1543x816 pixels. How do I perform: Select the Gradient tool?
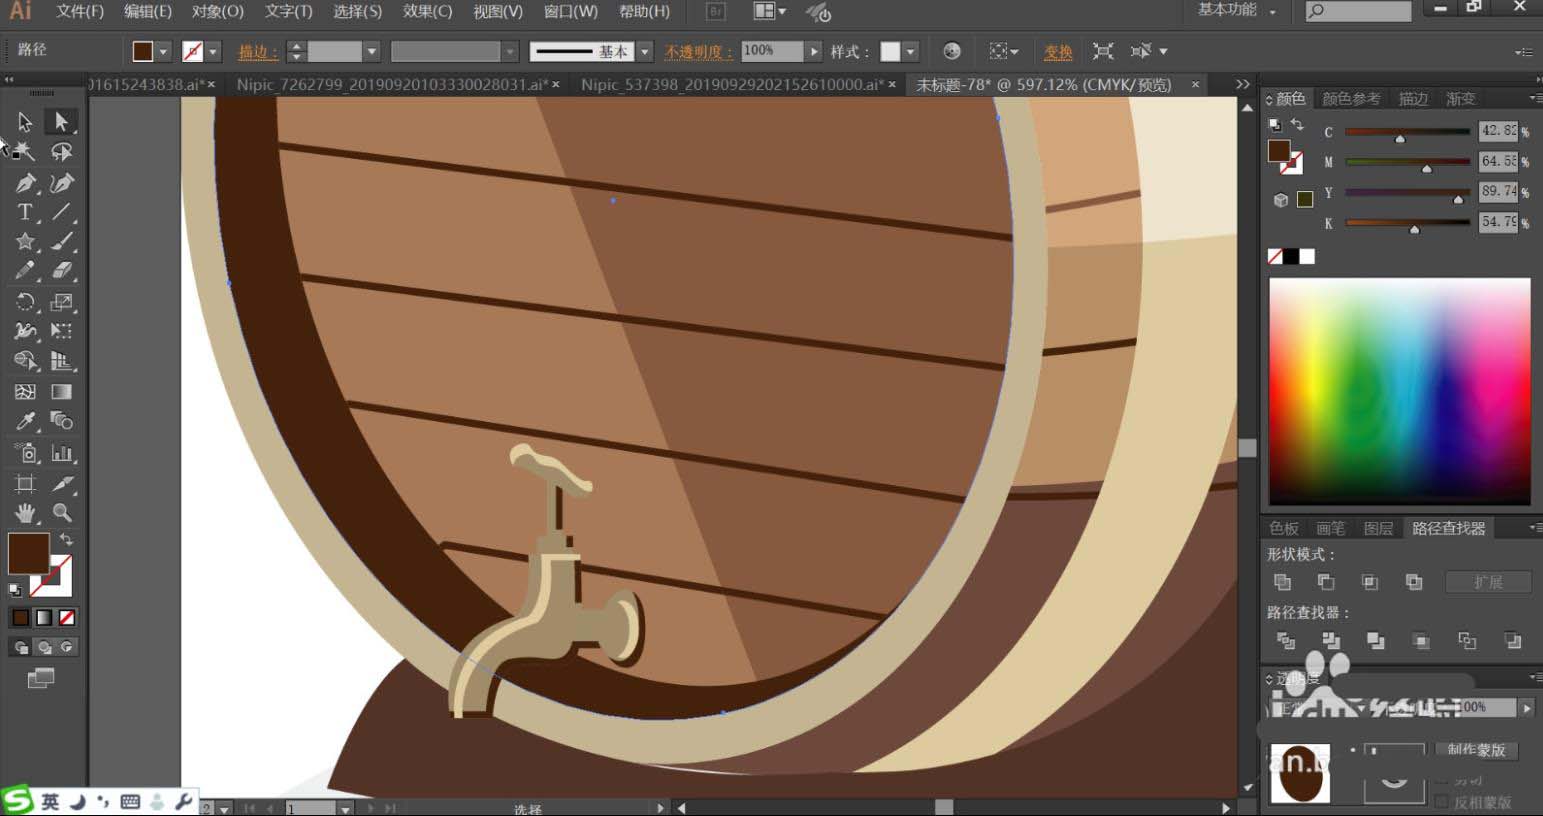61,392
